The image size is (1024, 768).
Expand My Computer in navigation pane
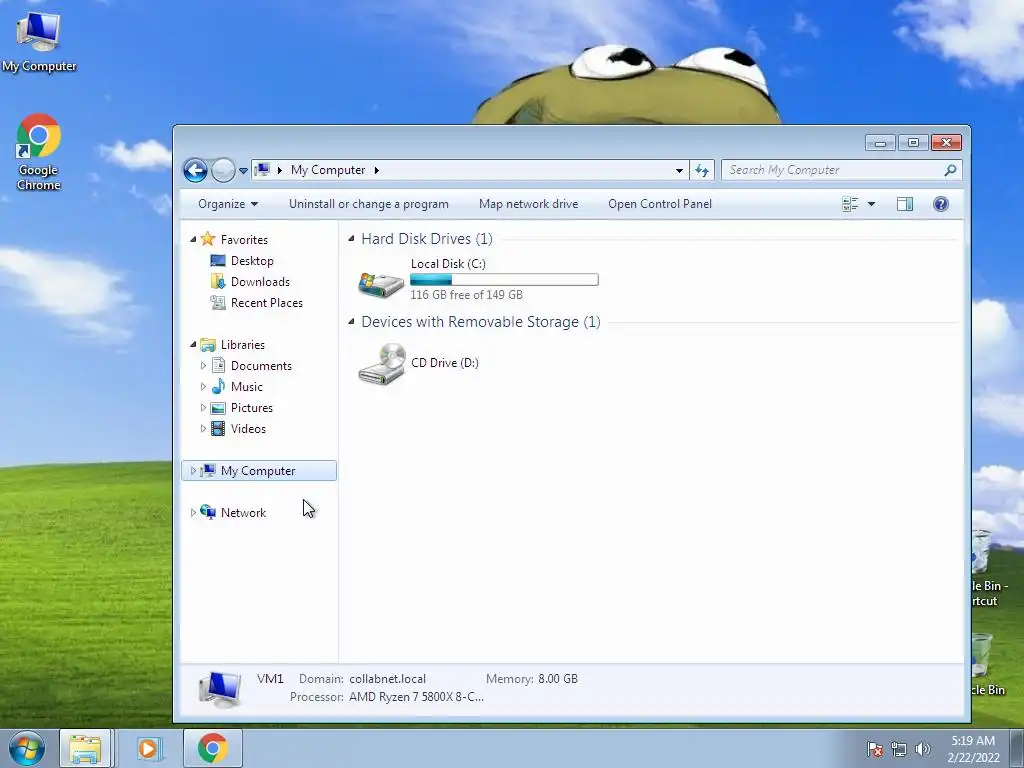(x=193, y=471)
